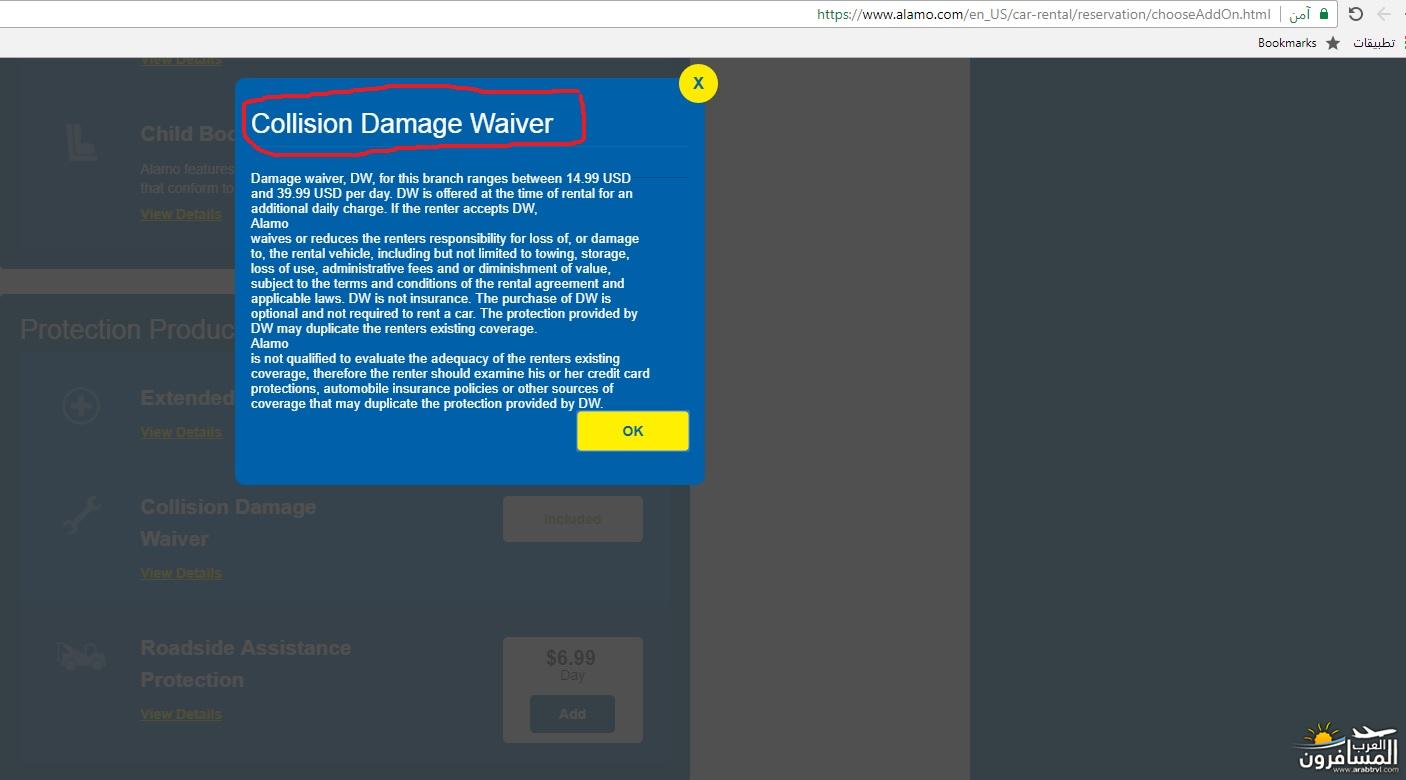
Task: Reload the Alamo page
Action: [1355, 14]
